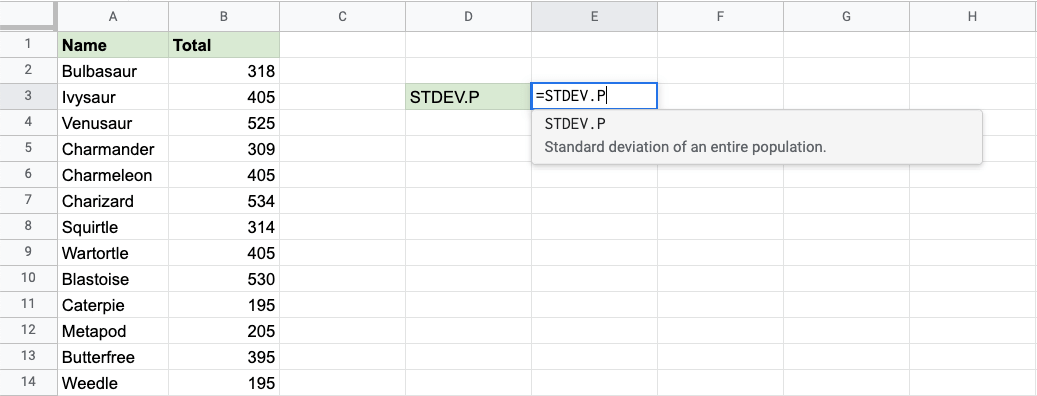
Task: Select column A header
Action: pyautogui.click(x=113, y=17)
